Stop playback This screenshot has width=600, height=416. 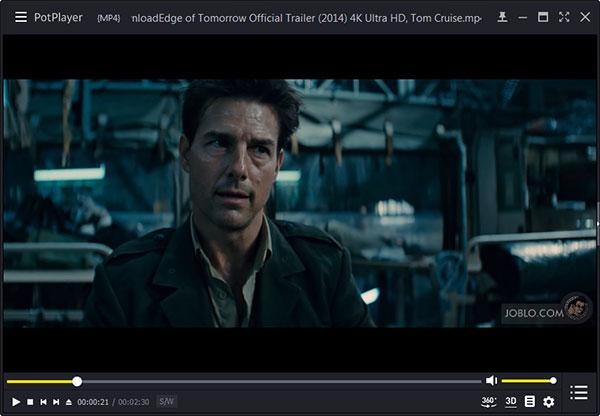(x=30, y=402)
